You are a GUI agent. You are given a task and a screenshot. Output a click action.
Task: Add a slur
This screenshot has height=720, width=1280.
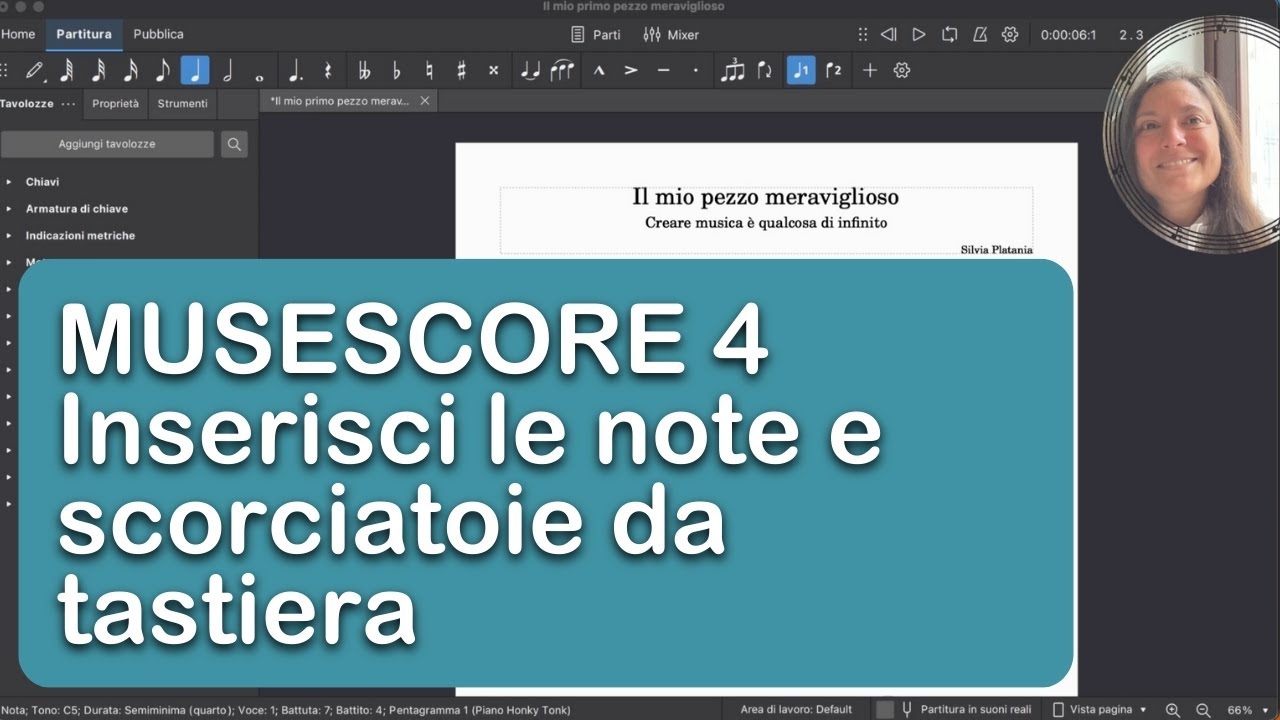(562, 70)
